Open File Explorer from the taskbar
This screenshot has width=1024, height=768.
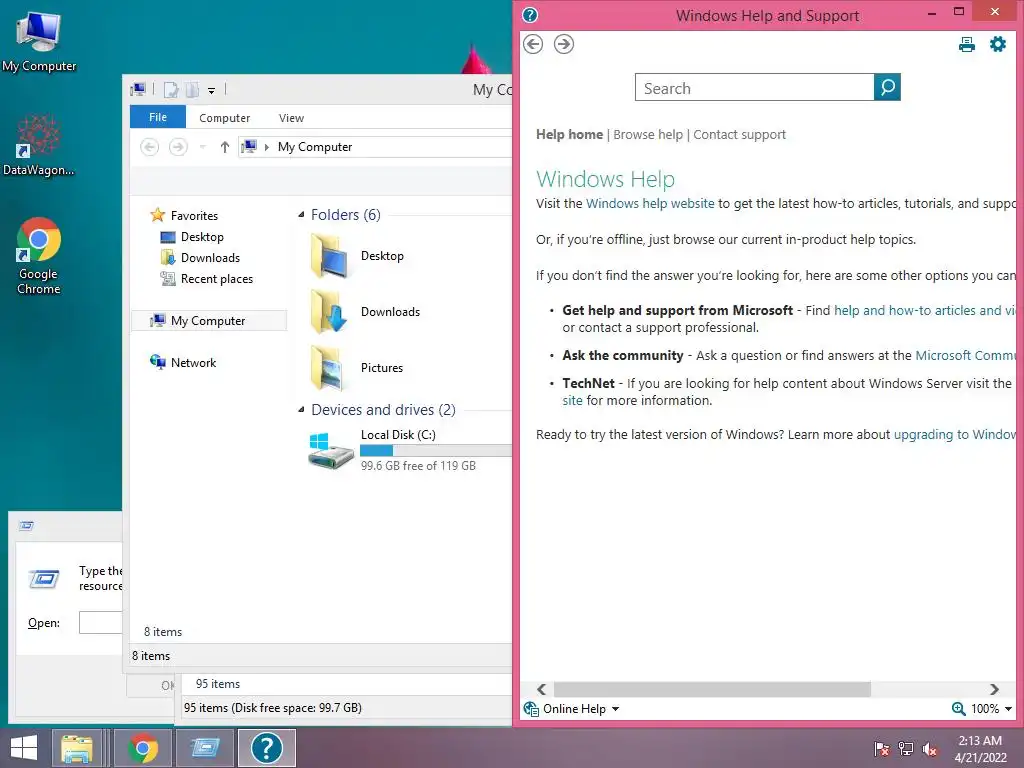[x=76, y=748]
